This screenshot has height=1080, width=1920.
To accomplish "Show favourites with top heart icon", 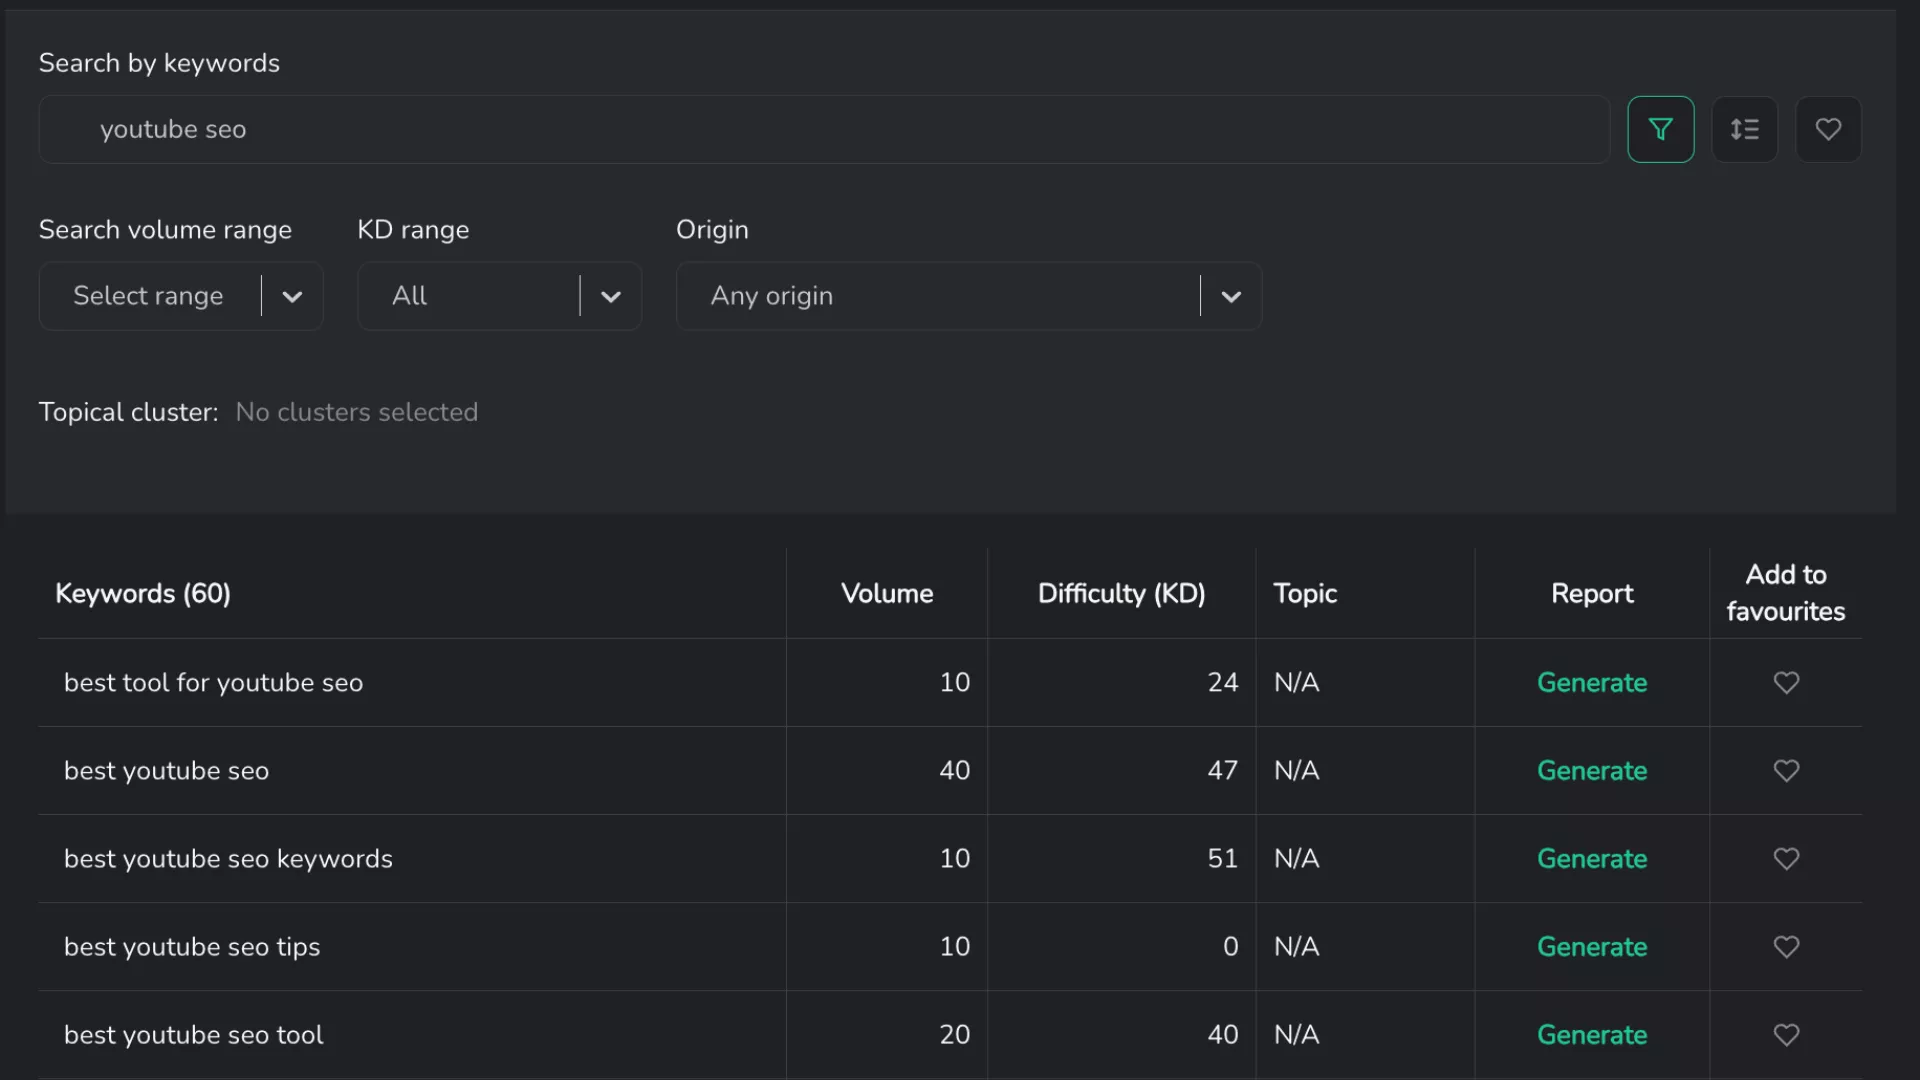I will pos(1828,130).
